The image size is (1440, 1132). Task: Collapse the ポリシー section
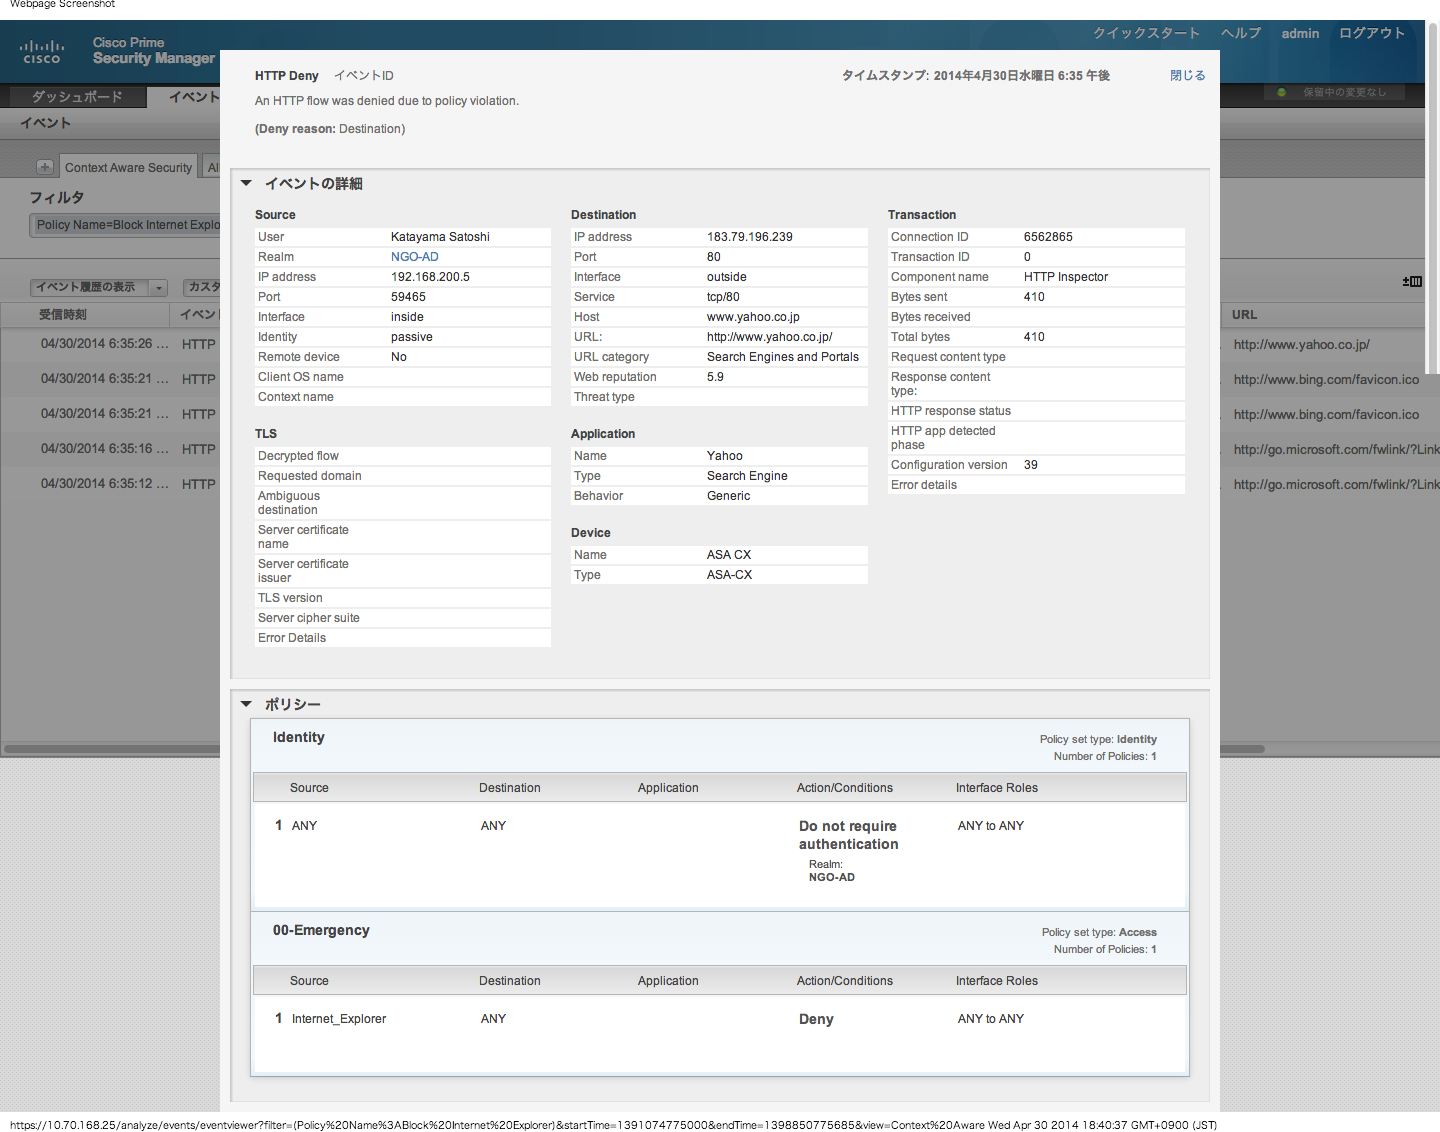click(x=246, y=704)
